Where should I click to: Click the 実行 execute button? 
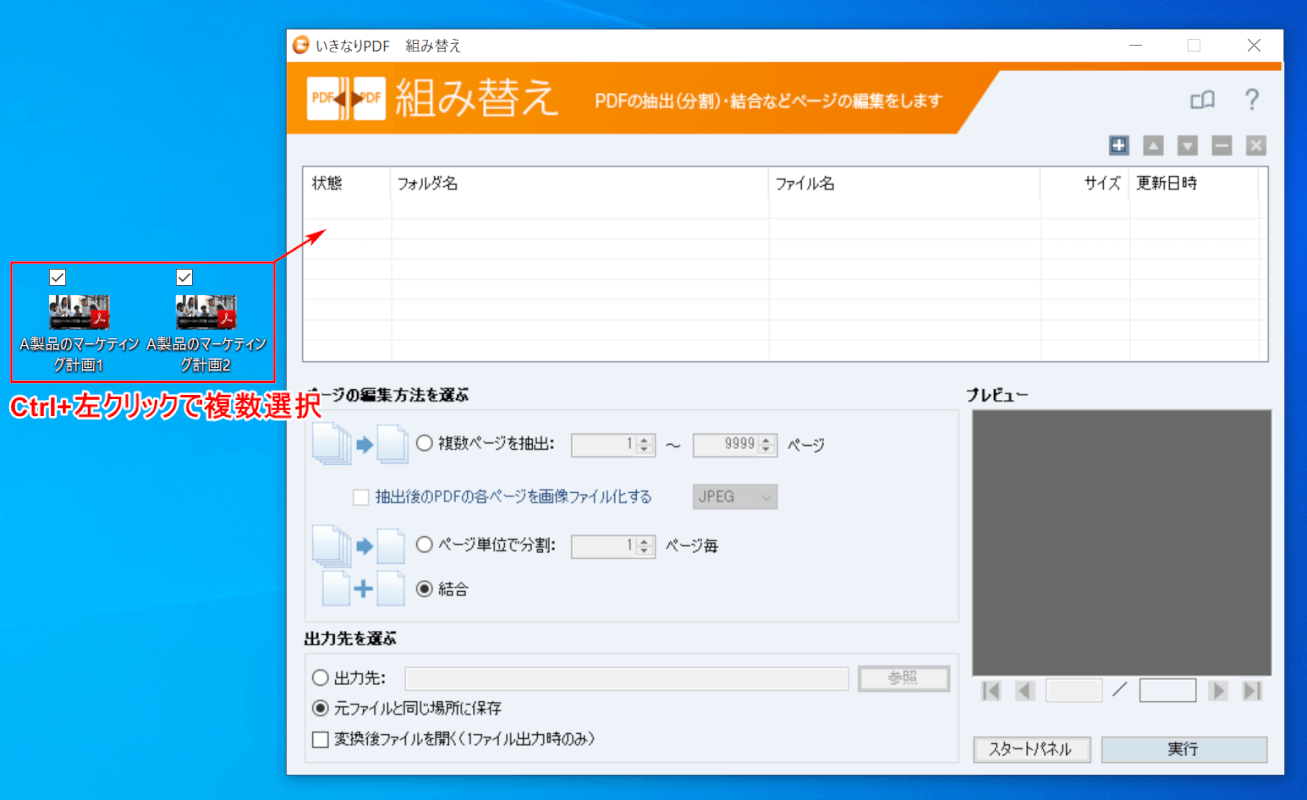[x=1184, y=749]
